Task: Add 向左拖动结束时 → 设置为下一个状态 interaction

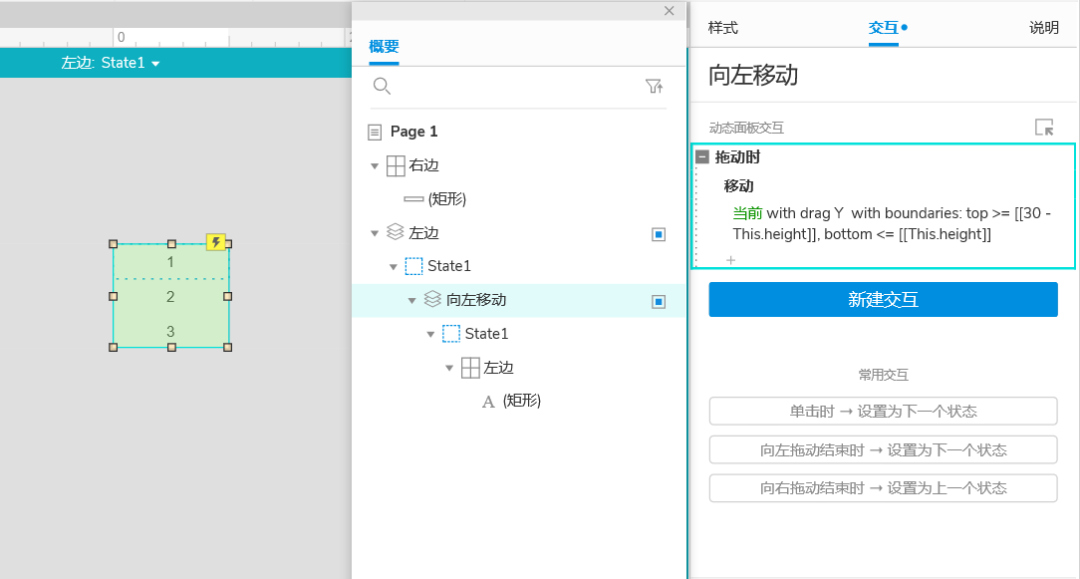Action: 883,450
